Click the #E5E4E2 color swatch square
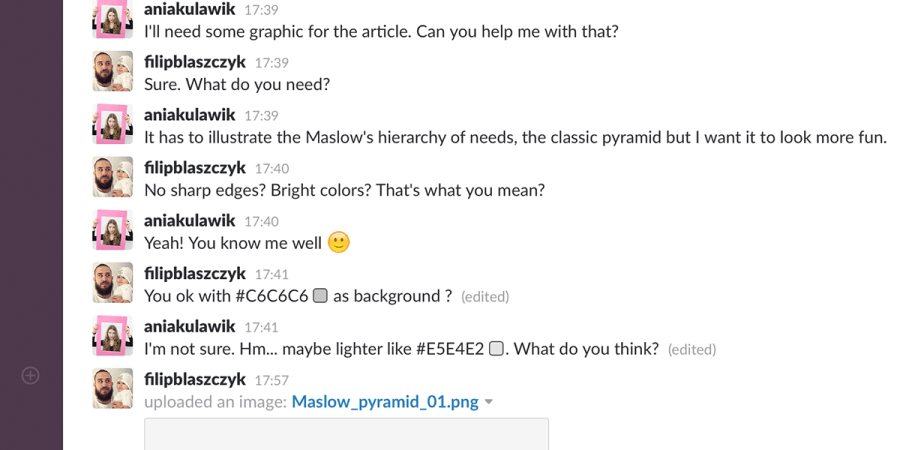This screenshot has width=900, height=450. 496,349
